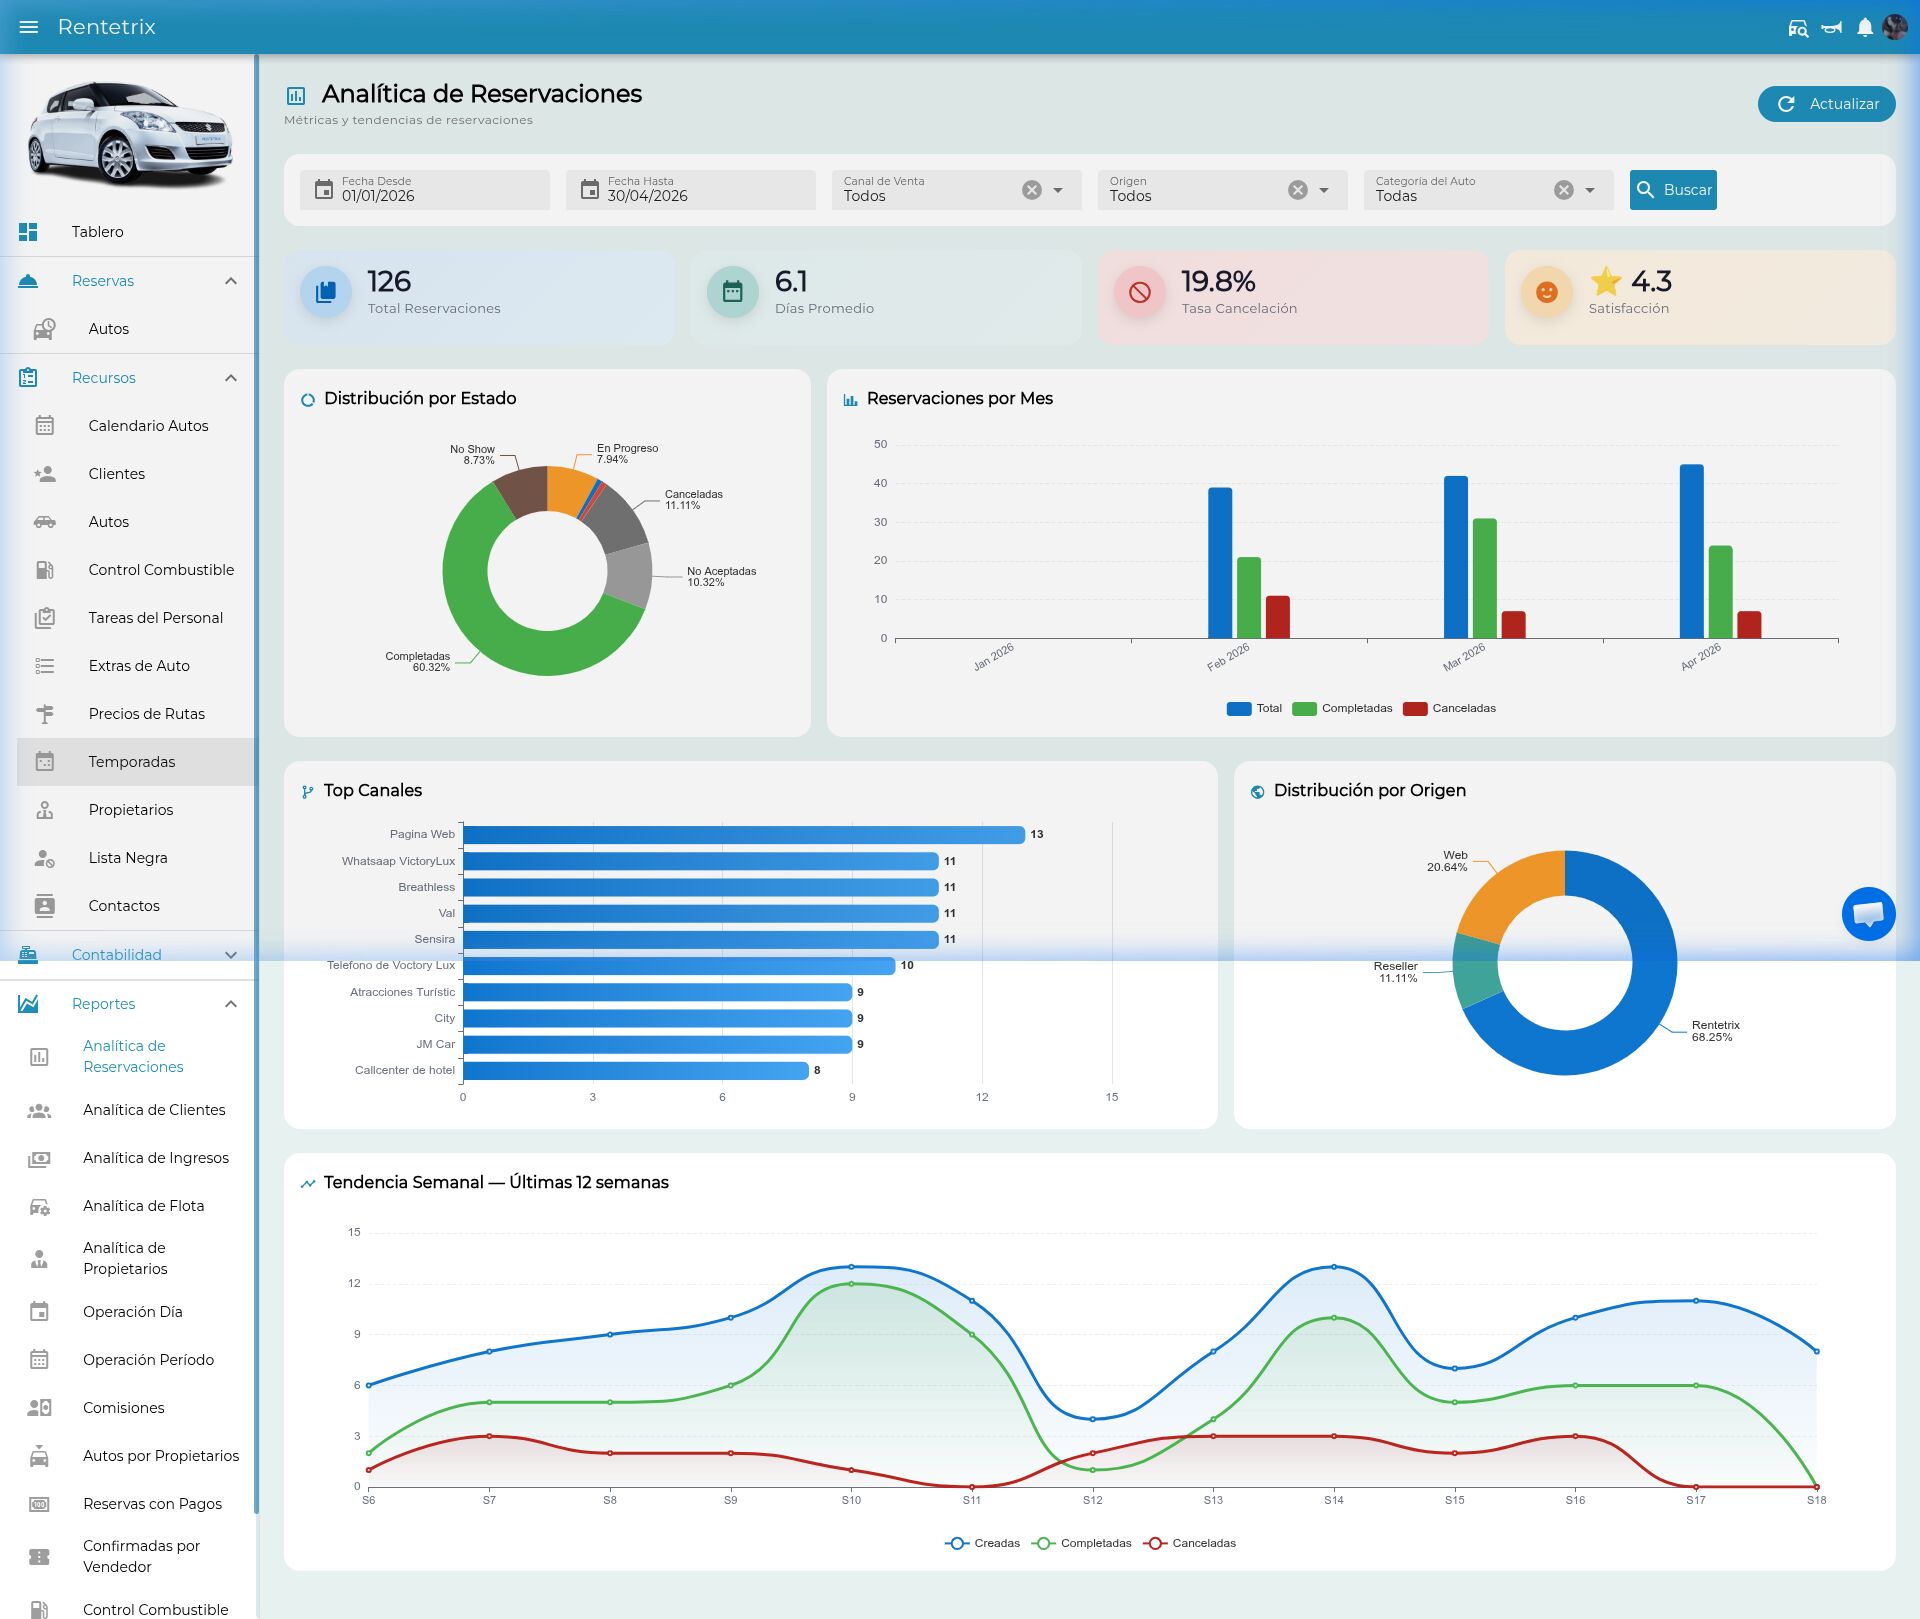Click the Buscar button

1673,190
